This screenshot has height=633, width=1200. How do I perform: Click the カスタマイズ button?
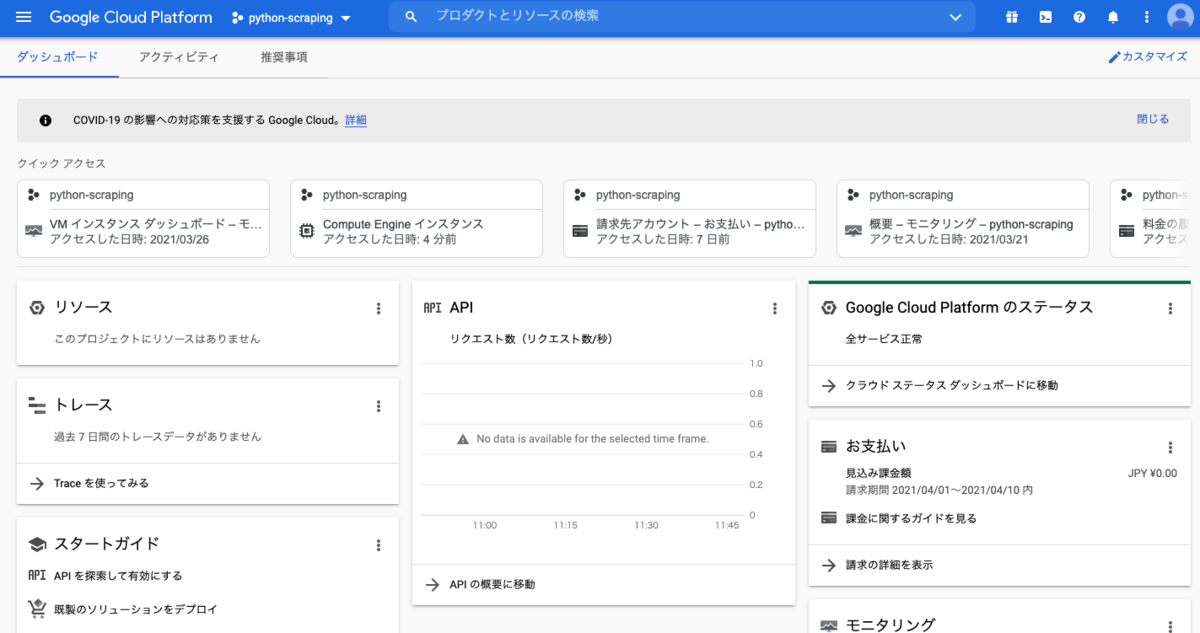(x=1147, y=57)
